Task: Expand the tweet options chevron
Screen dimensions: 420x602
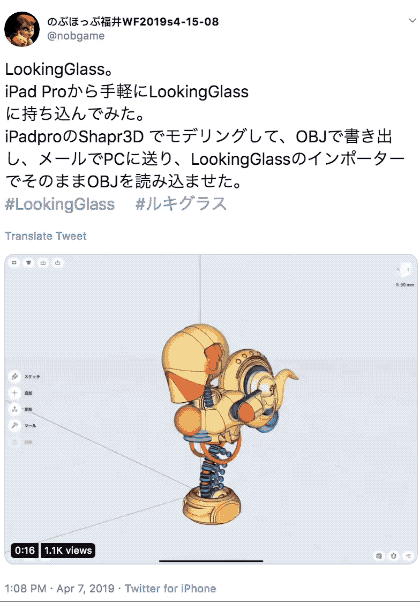Action: [x=412, y=21]
